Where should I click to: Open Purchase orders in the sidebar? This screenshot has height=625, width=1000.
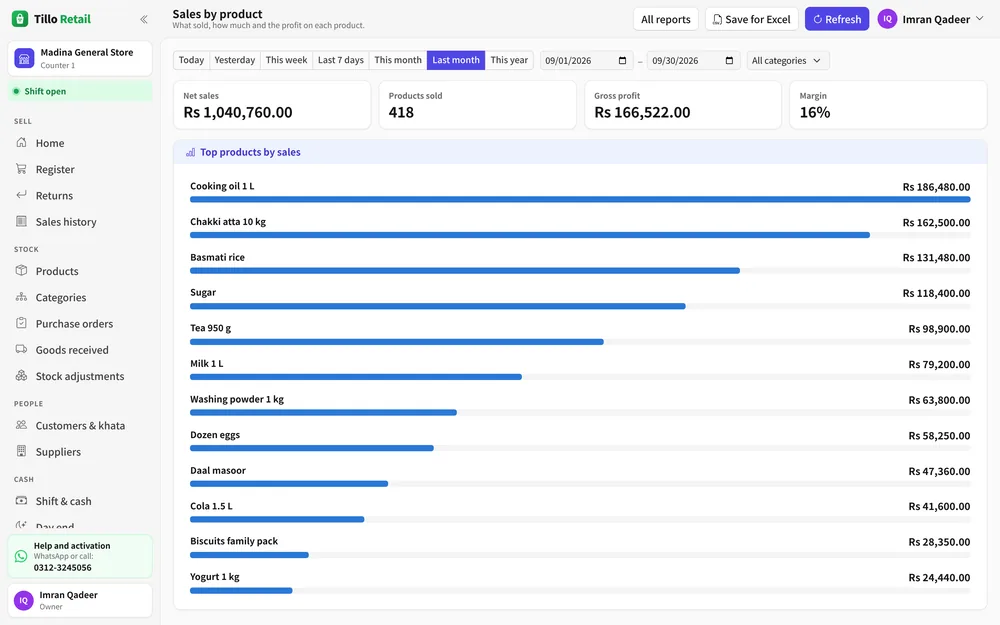[80, 323]
